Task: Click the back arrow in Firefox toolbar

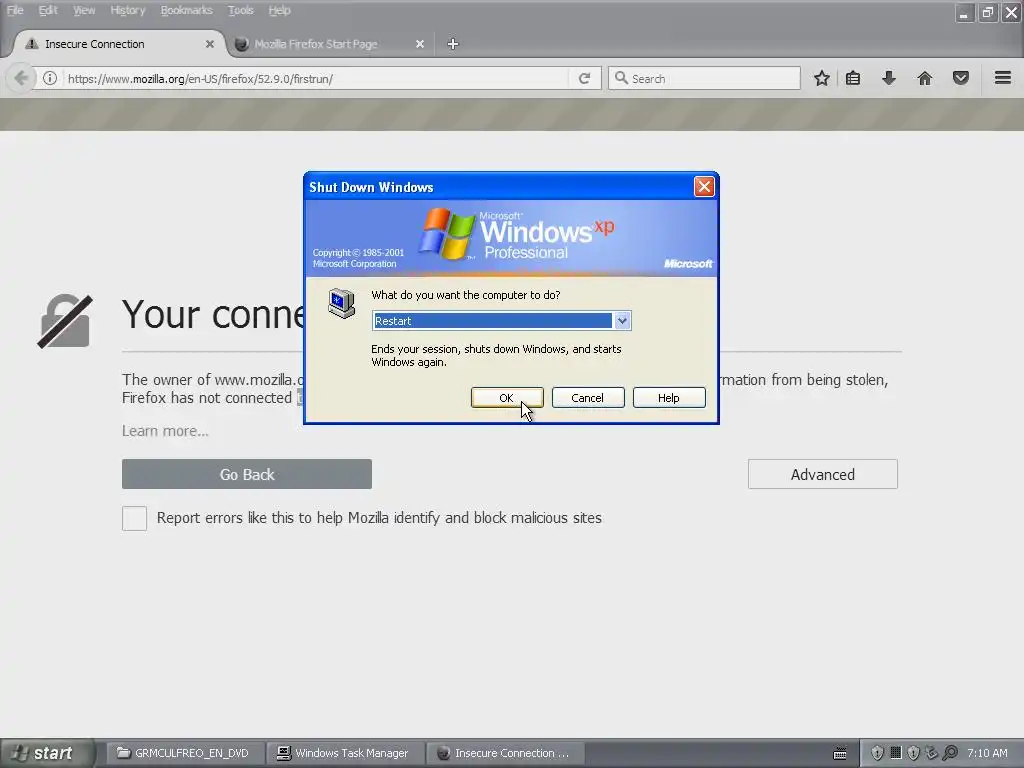Action: coord(20,78)
